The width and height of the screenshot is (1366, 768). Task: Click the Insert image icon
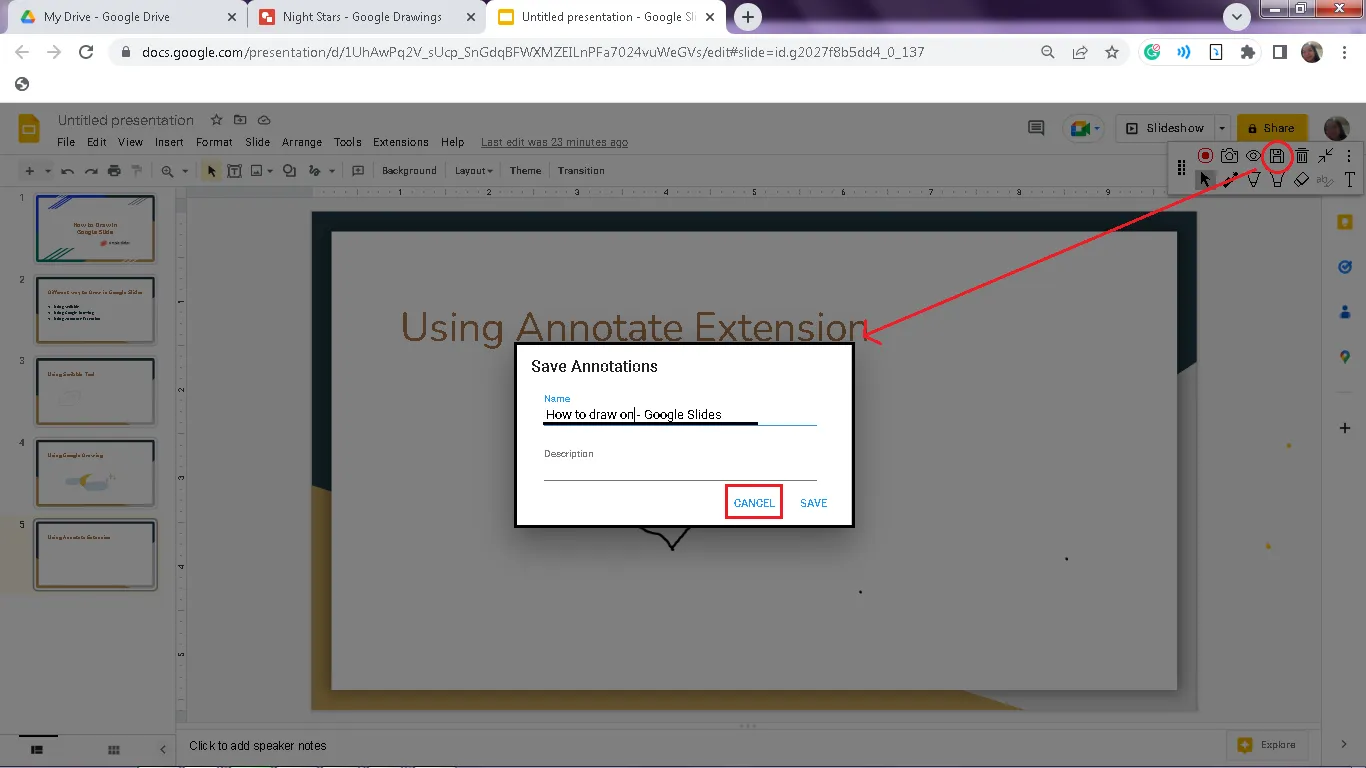(257, 171)
